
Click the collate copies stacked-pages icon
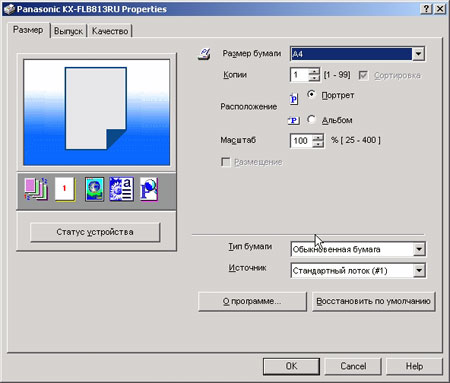(36, 189)
